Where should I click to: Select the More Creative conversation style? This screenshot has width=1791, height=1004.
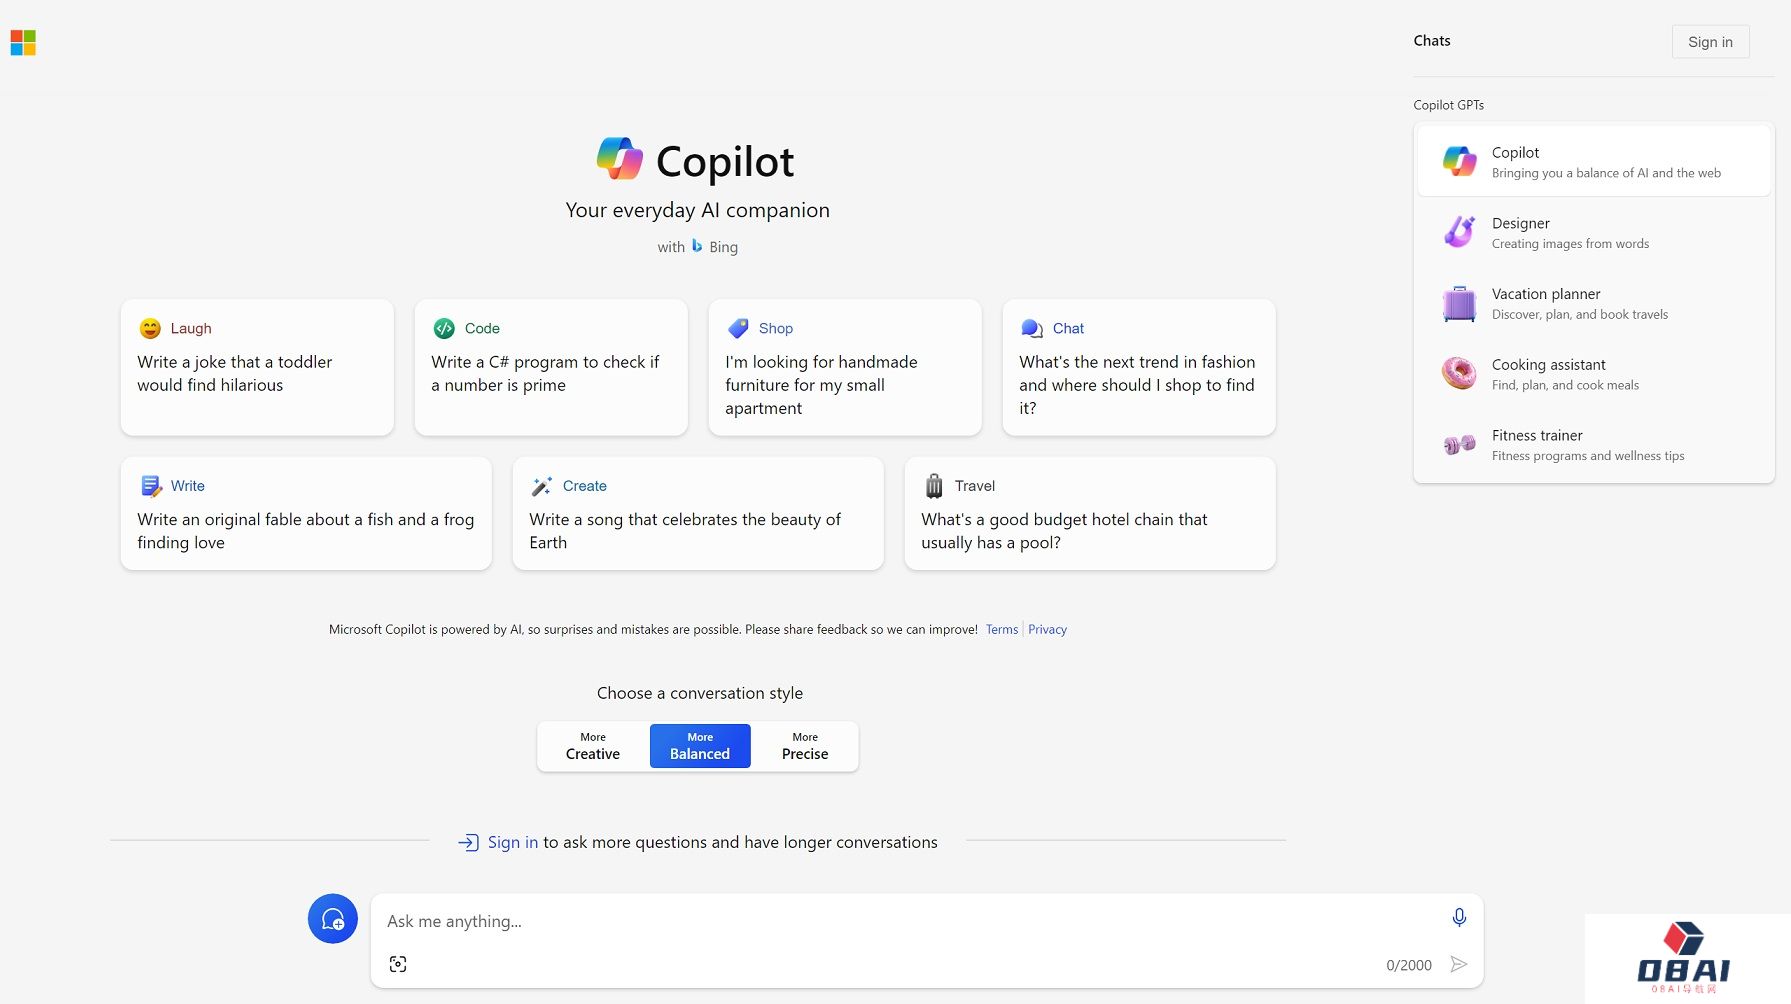[591, 746]
